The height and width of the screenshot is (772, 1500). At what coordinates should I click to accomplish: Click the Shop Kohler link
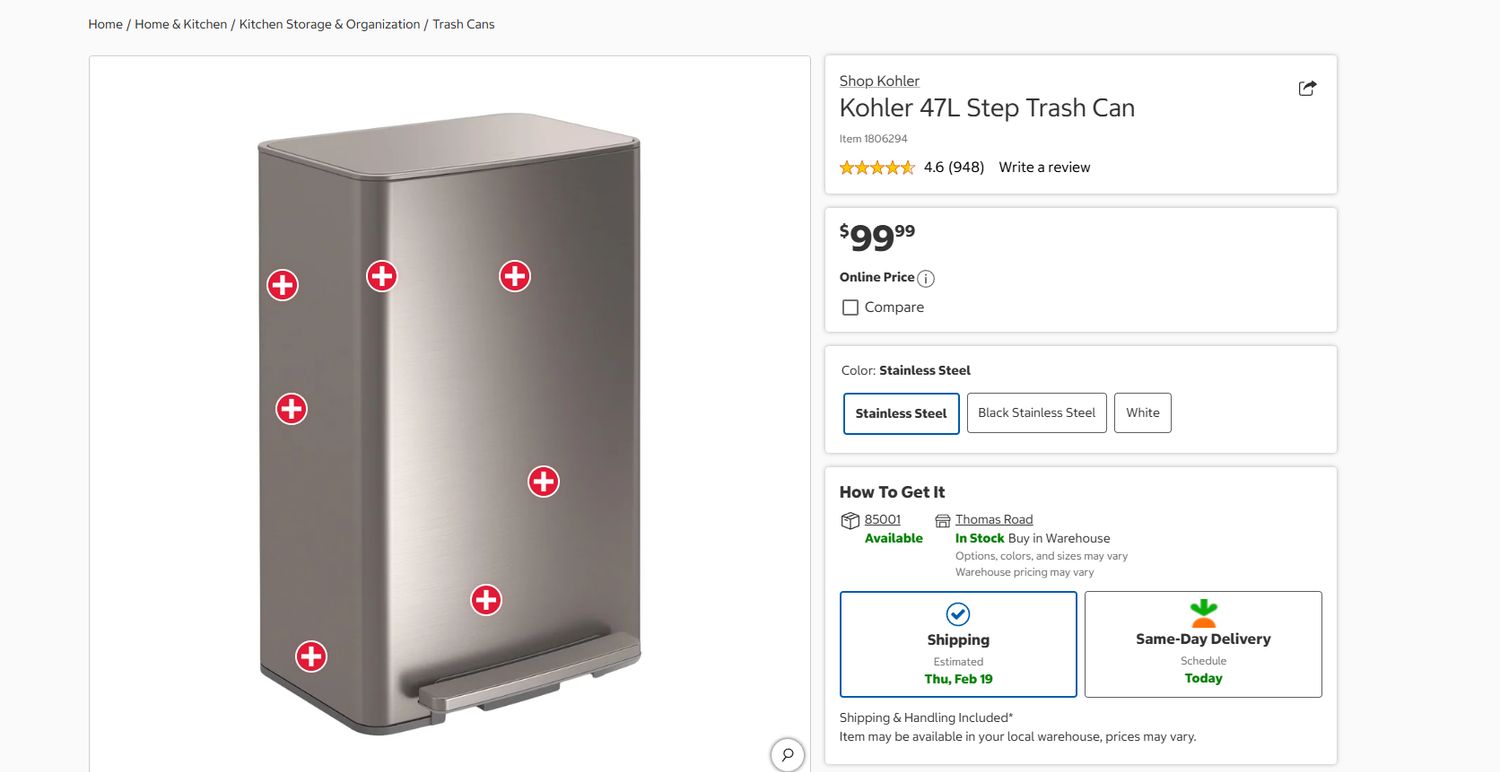[x=879, y=80]
